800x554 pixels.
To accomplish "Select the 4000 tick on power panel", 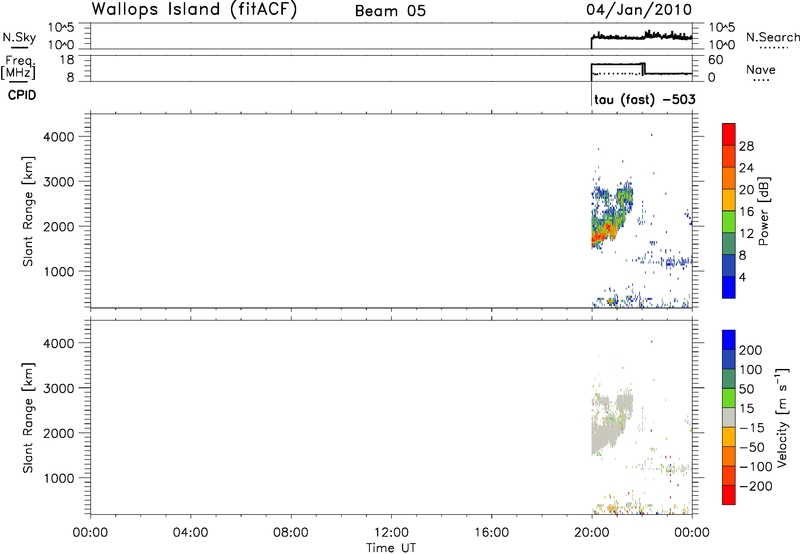I will (x=59, y=137).
